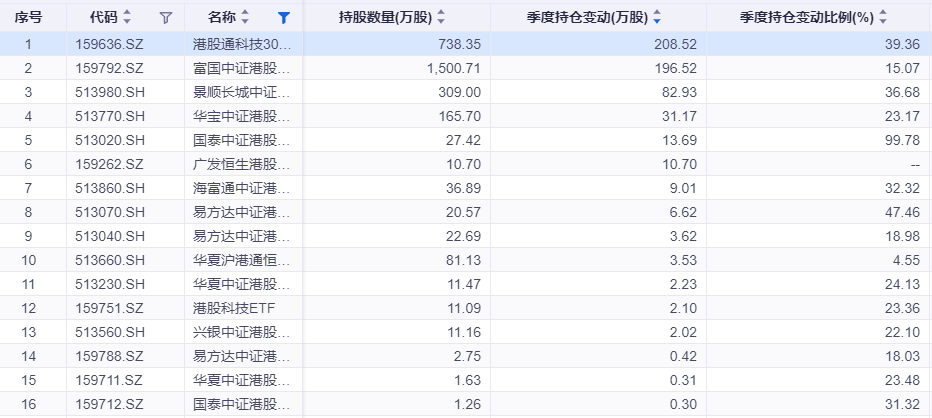Image resolution: width=932 pixels, height=418 pixels.
Task: Select code 513040.SH
Action: 110,236
